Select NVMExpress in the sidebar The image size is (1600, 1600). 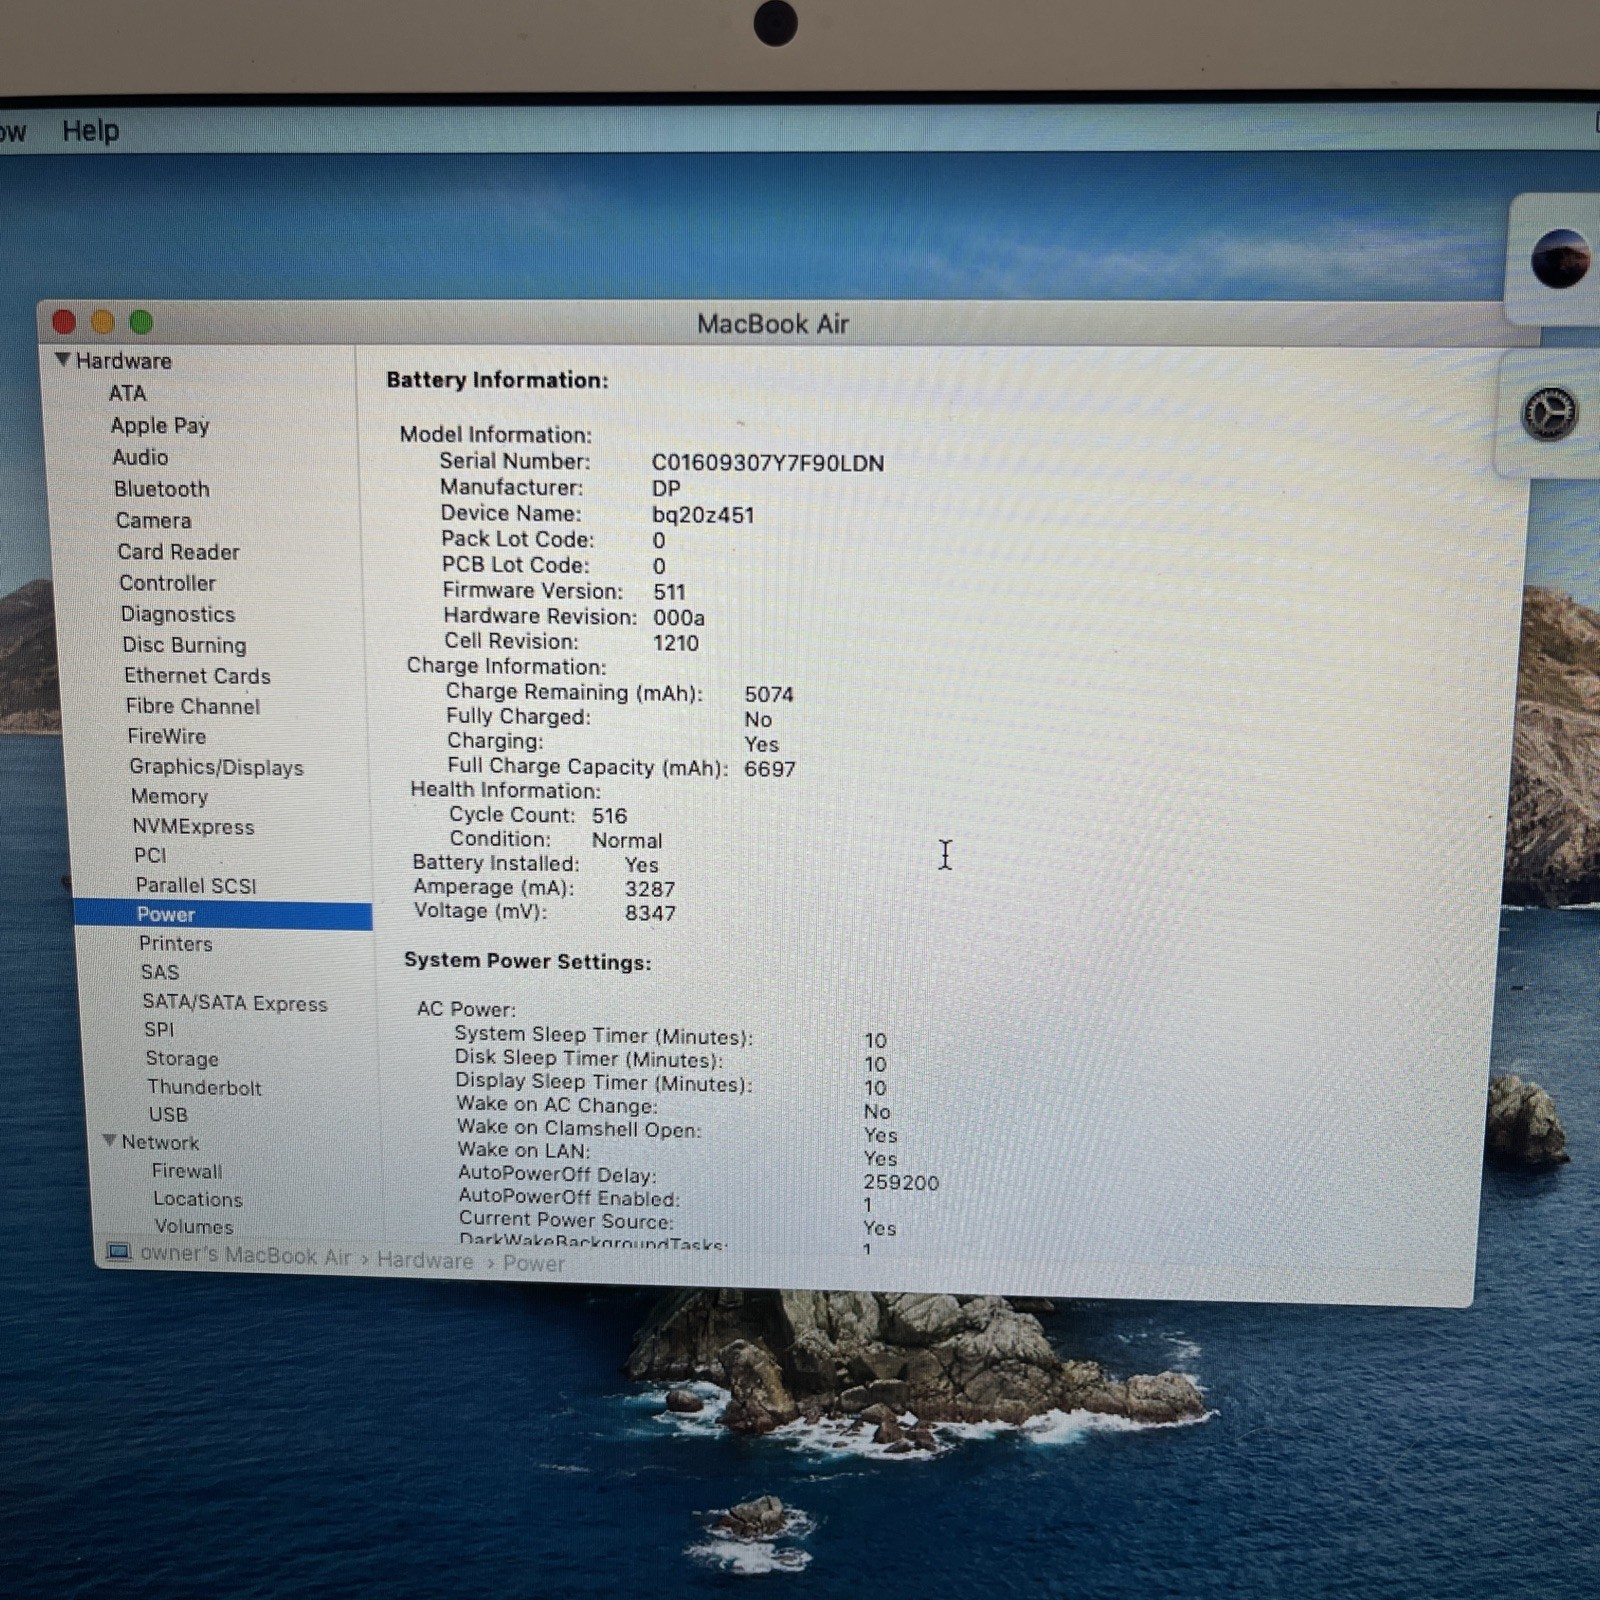[193, 827]
